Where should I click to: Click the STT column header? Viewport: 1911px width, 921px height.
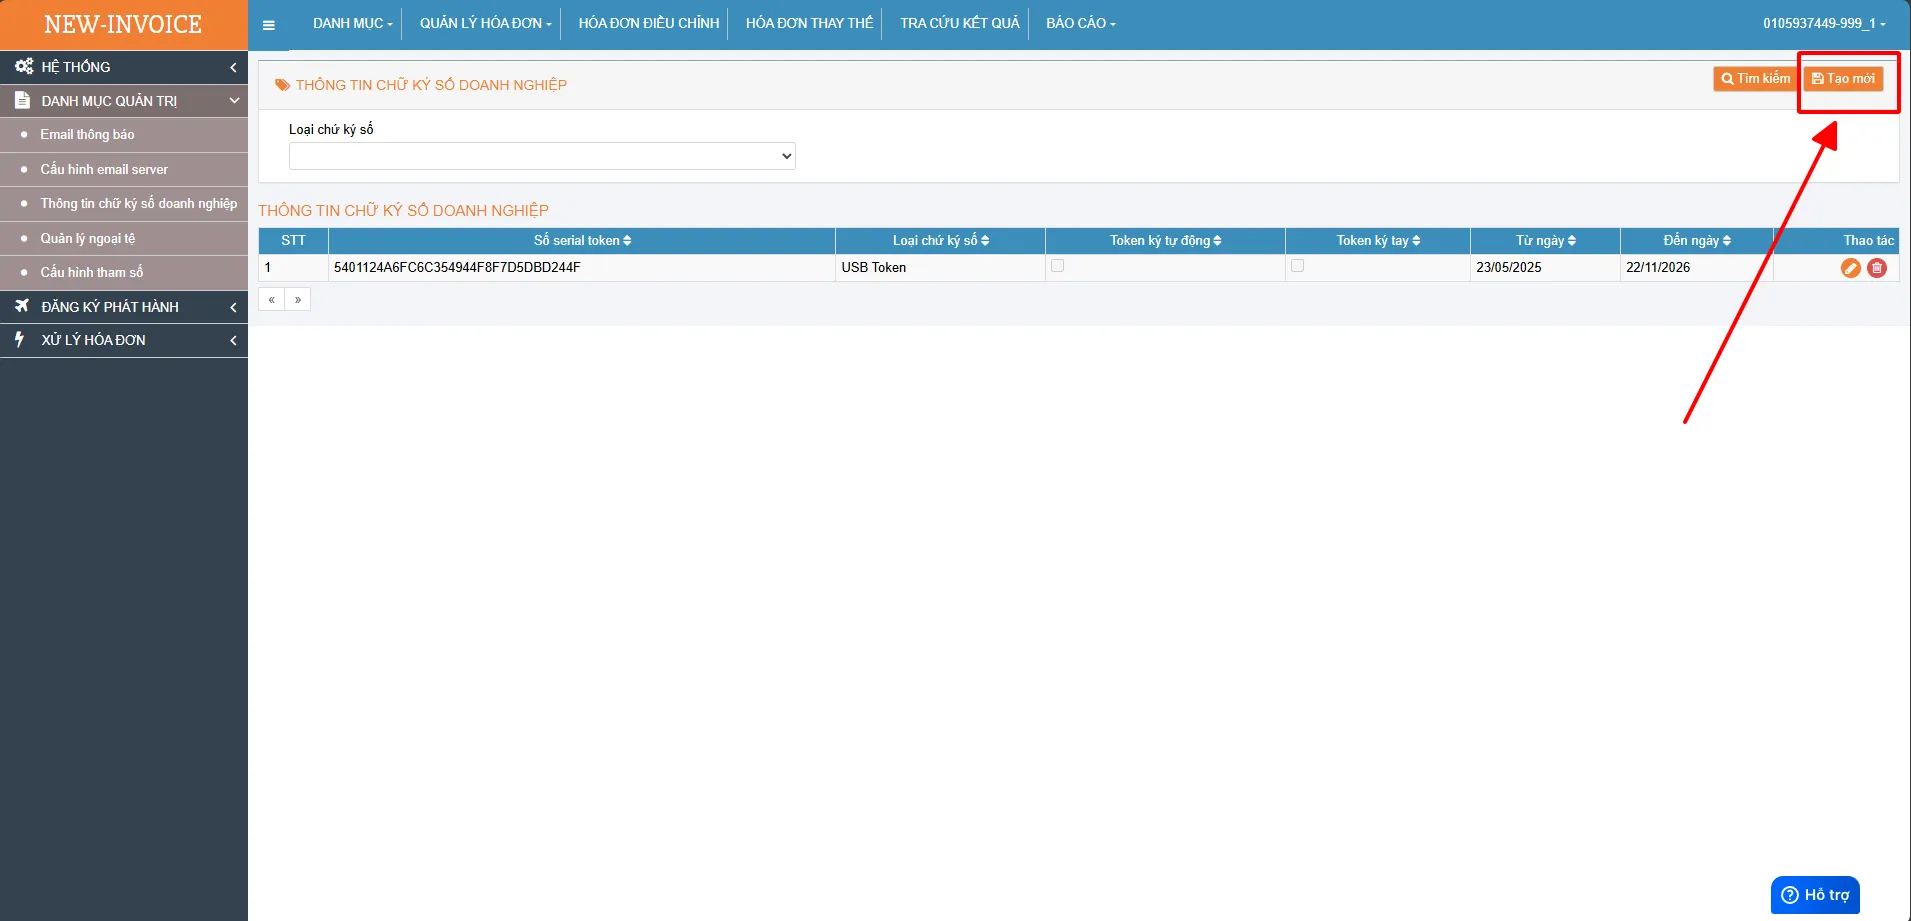[293, 241]
